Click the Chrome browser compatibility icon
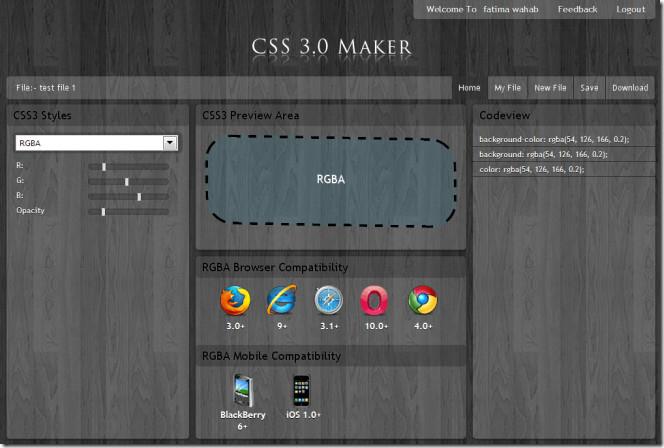This screenshot has height=448, width=664. [423, 300]
